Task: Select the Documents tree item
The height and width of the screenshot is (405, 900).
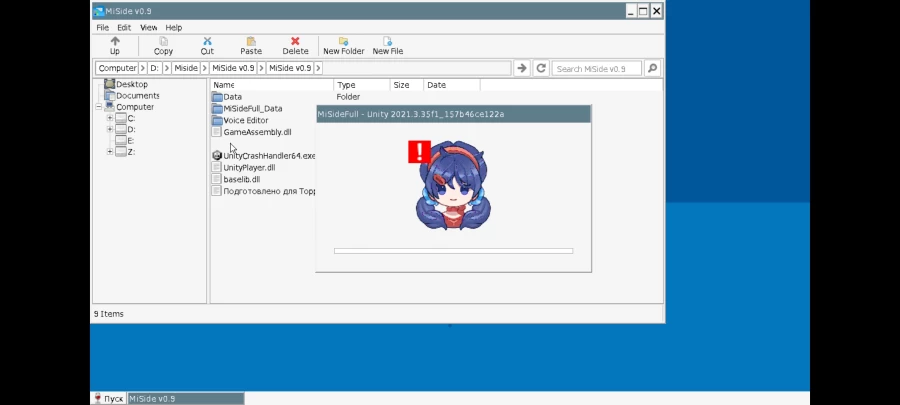Action: pos(137,96)
